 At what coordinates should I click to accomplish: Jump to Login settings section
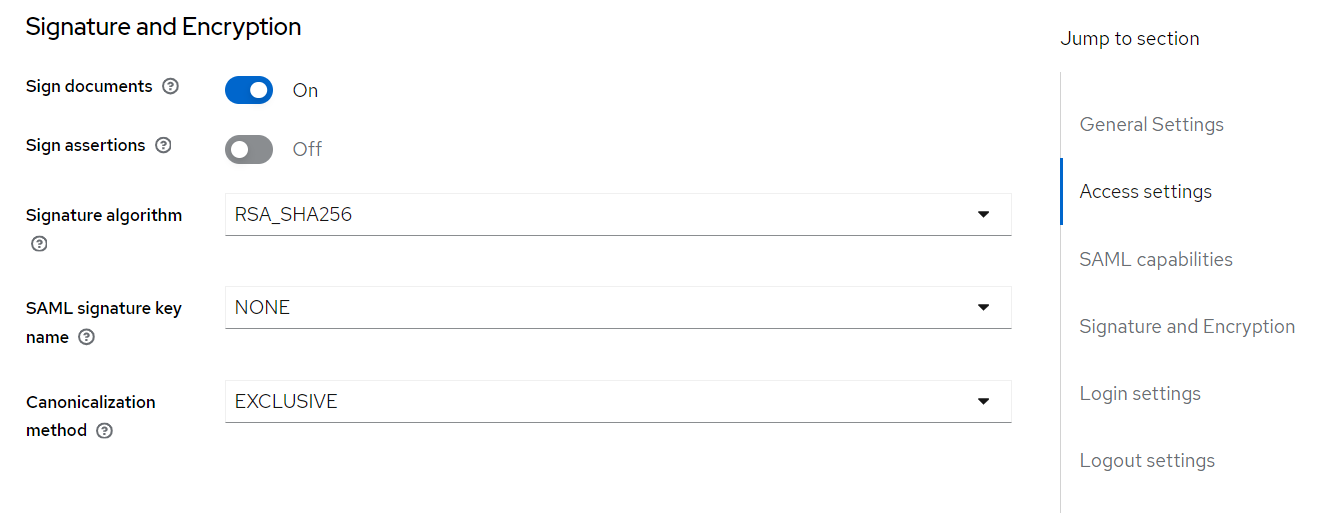(1140, 394)
